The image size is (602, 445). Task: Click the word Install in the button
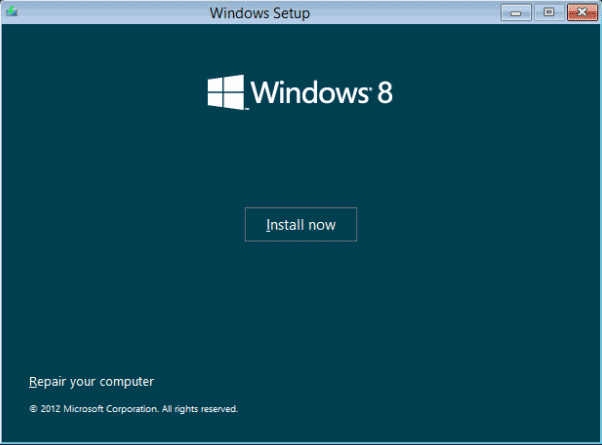[x=284, y=225]
